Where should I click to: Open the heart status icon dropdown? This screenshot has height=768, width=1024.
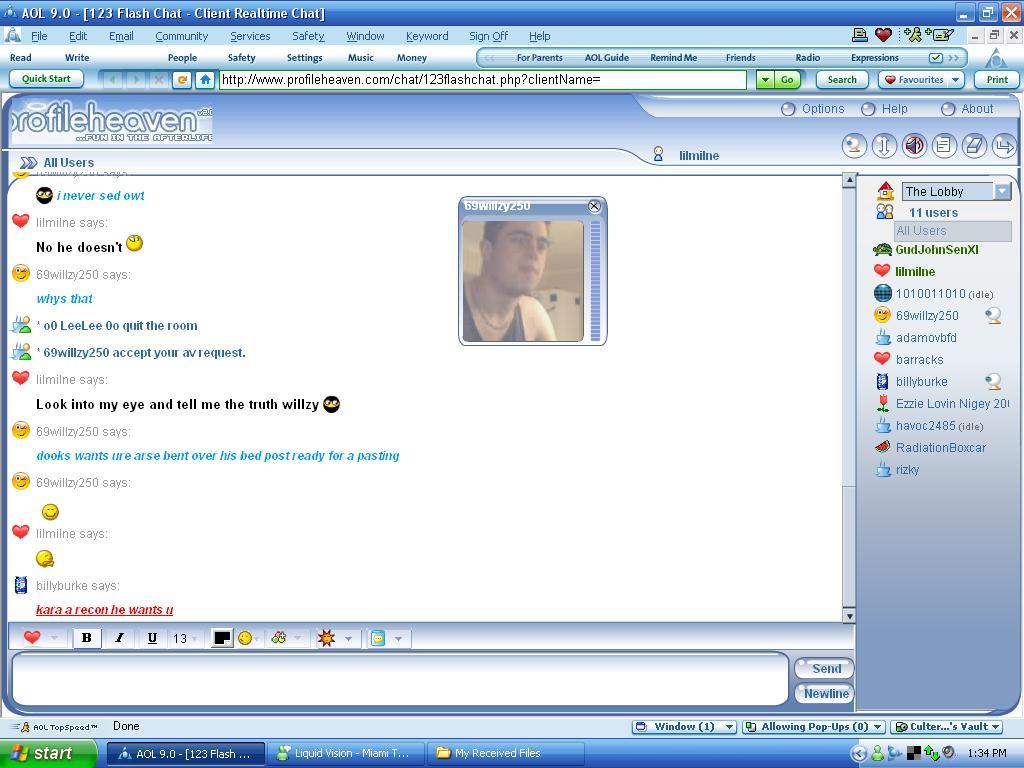click(x=55, y=638)
